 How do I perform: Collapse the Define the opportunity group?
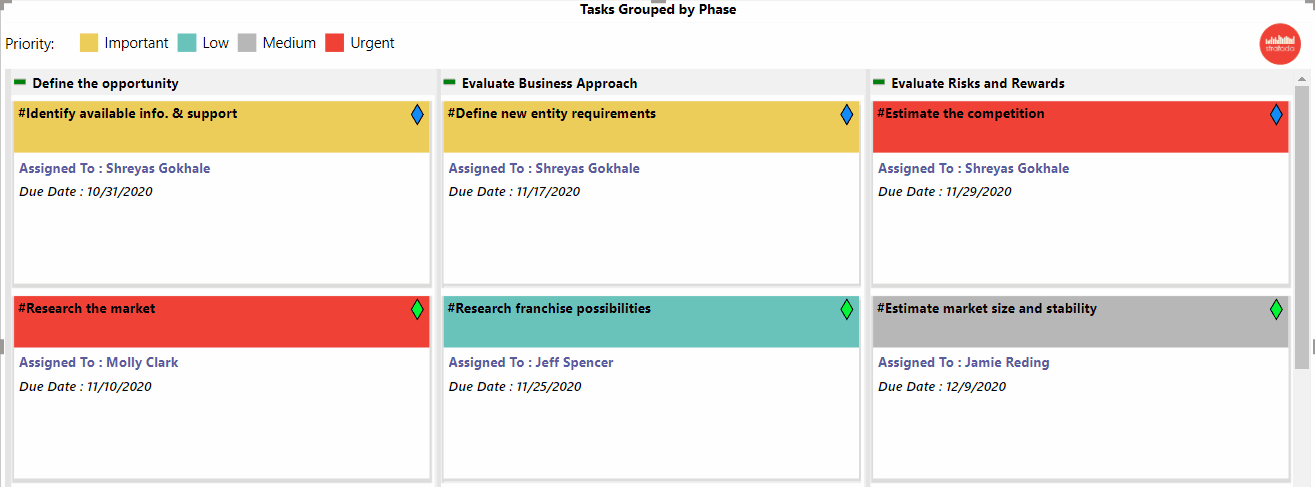[x=20, y=82]
